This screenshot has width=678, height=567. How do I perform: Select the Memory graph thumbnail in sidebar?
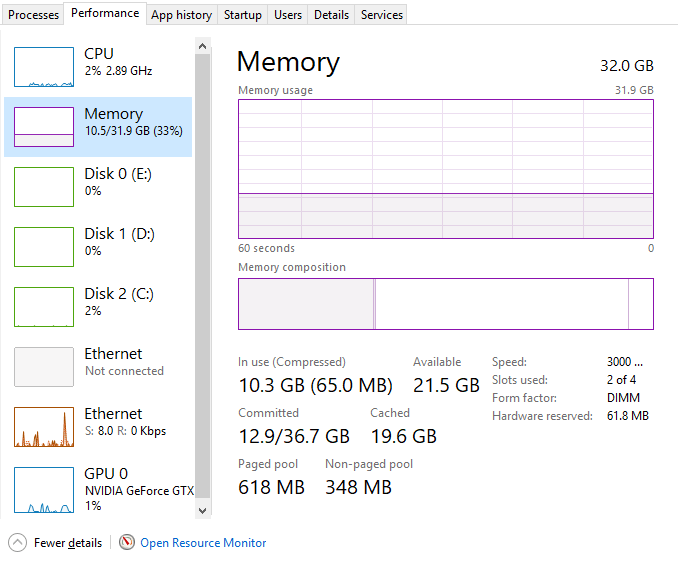tap(44, 127)
